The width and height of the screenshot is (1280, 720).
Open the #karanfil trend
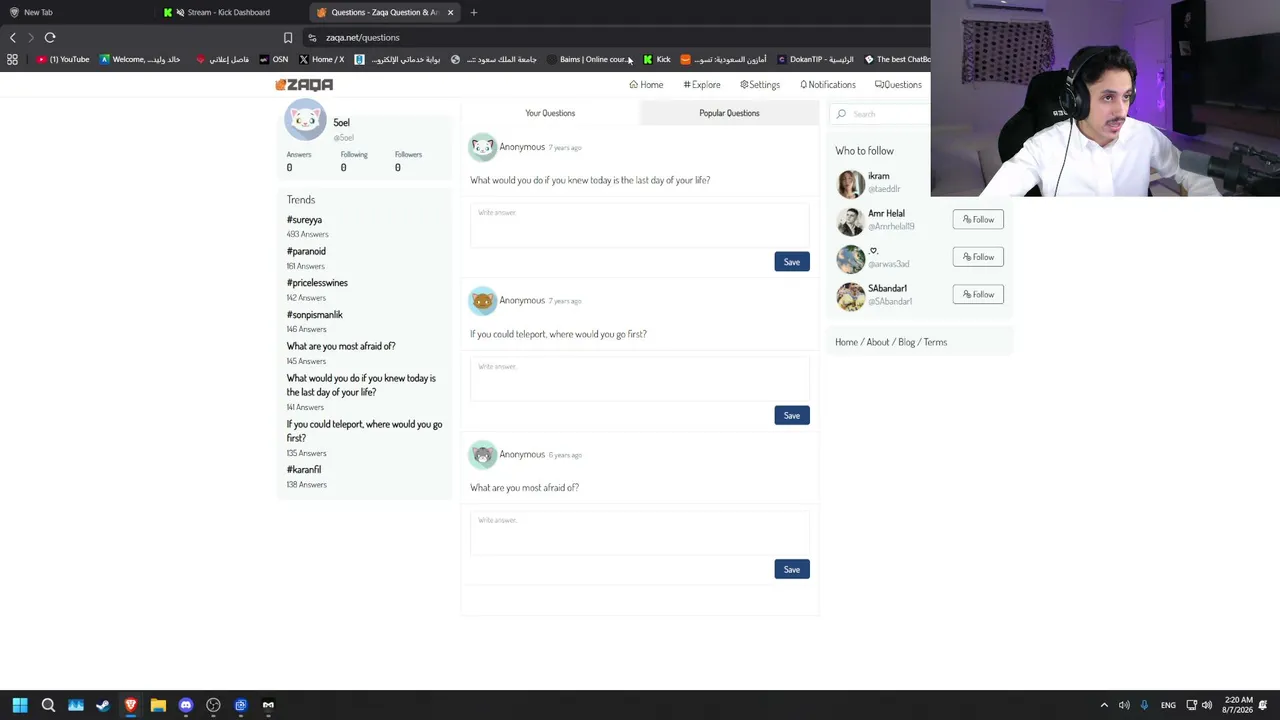[304, 470]
